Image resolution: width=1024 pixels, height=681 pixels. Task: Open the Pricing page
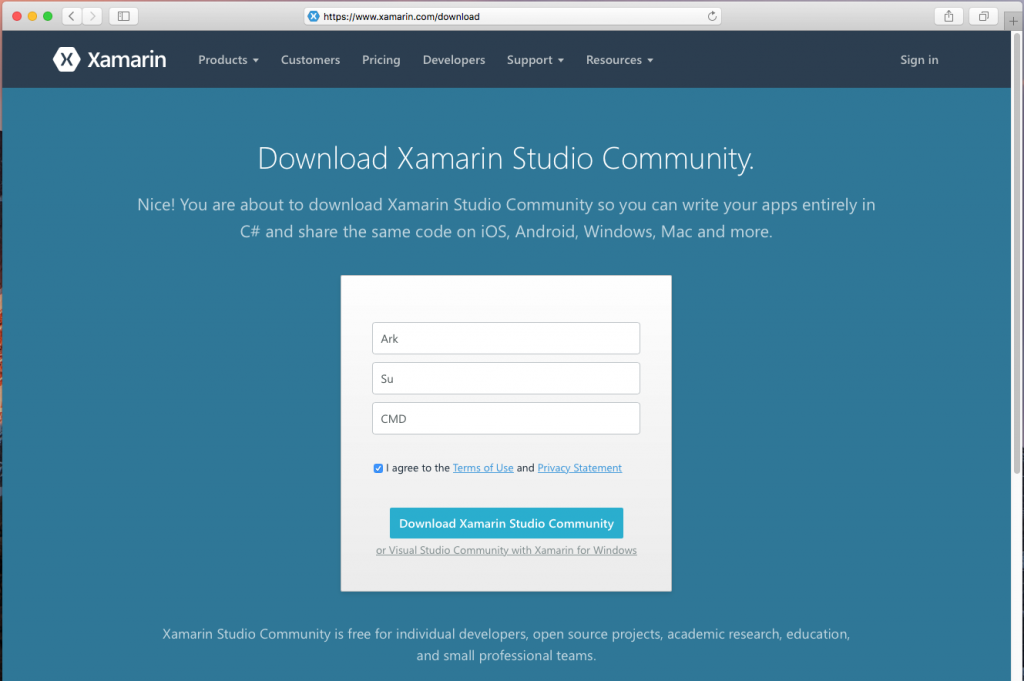tap(381, 60)
